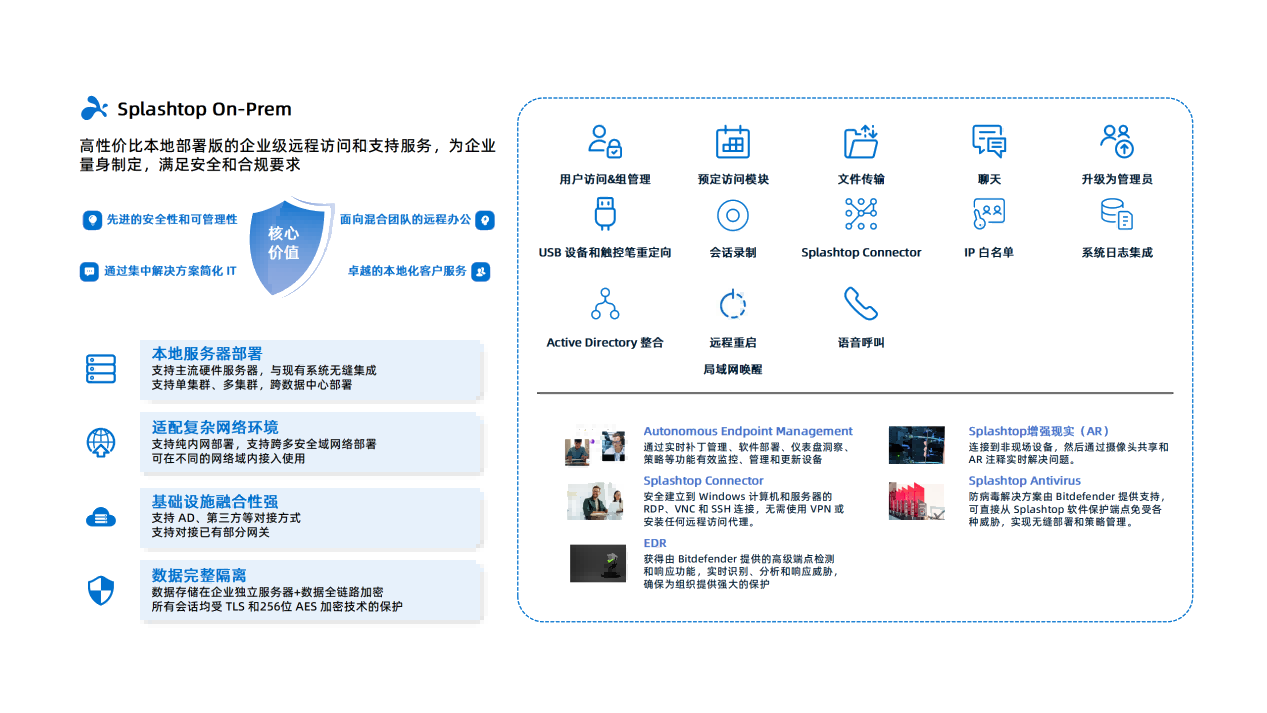Click the 基础设施融合性强 heading
Viewport: 1267px width, 713px height.
click(215, 501)
